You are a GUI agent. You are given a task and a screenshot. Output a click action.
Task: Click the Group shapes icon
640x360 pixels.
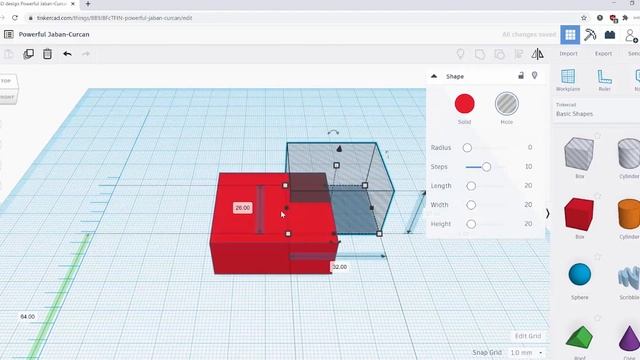480,54
